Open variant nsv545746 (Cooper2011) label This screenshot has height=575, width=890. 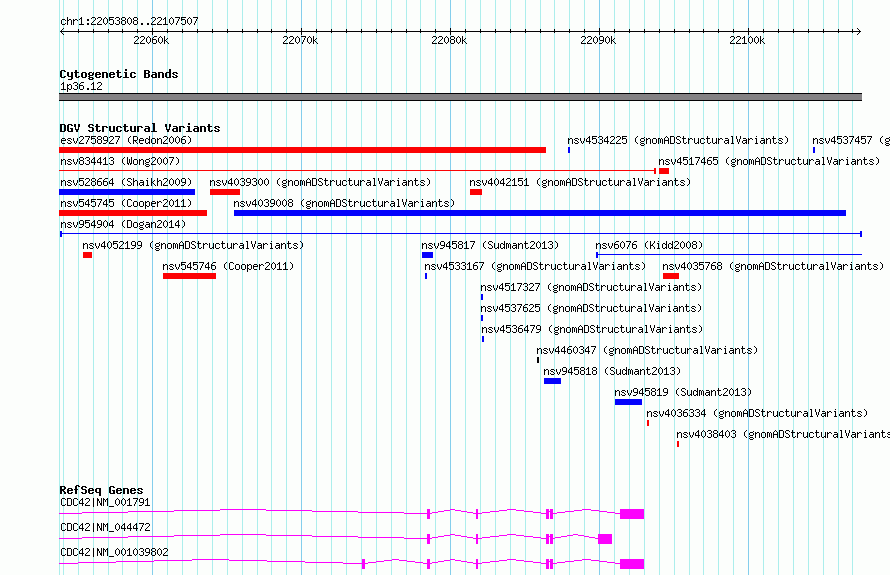[x=228, y=266]
